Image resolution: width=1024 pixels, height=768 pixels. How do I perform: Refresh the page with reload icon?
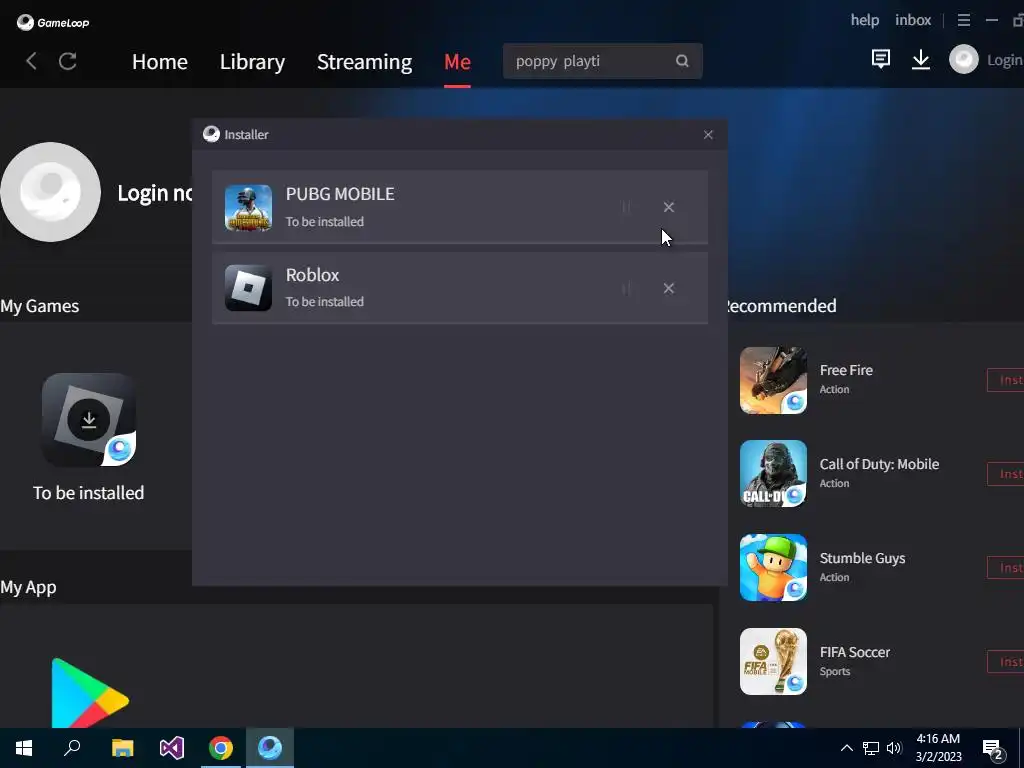pyautogui.click(x=68, y=61)
